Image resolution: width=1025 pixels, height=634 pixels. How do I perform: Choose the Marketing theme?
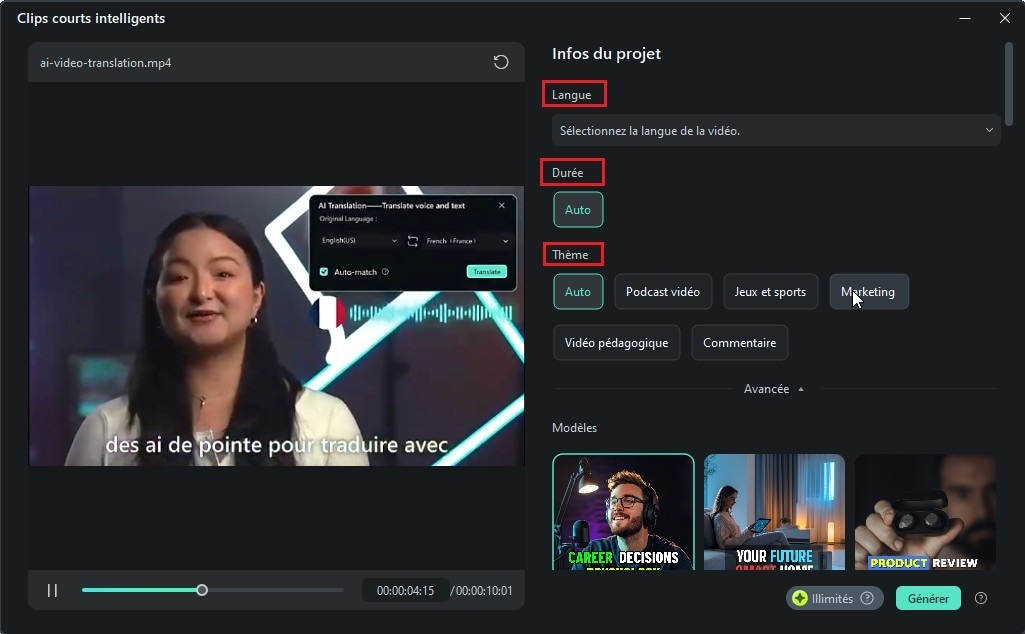click(x=869, y=292)
